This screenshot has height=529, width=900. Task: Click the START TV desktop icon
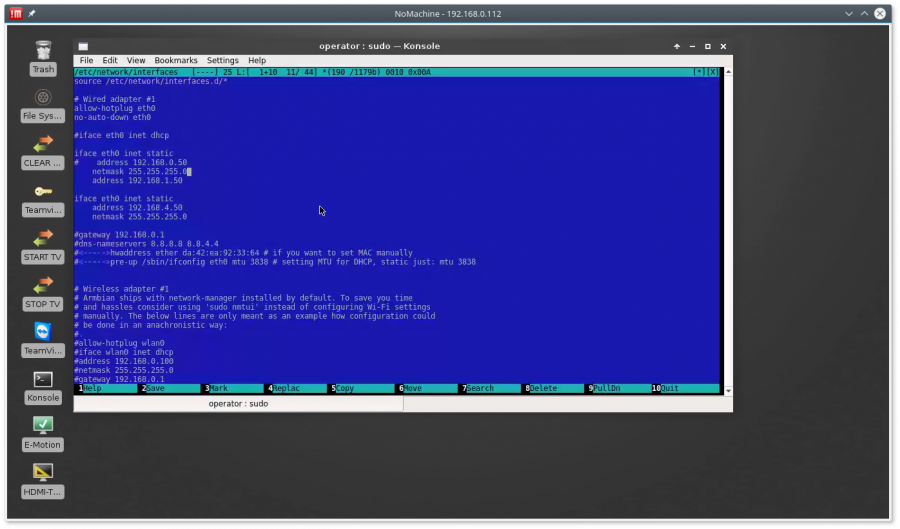click(43, 239)
